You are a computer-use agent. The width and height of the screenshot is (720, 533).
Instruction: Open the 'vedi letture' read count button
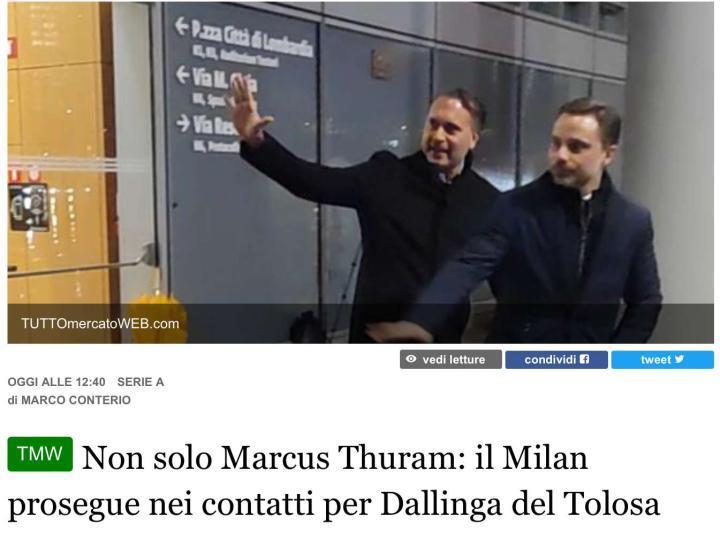click(x=450, y=359)
